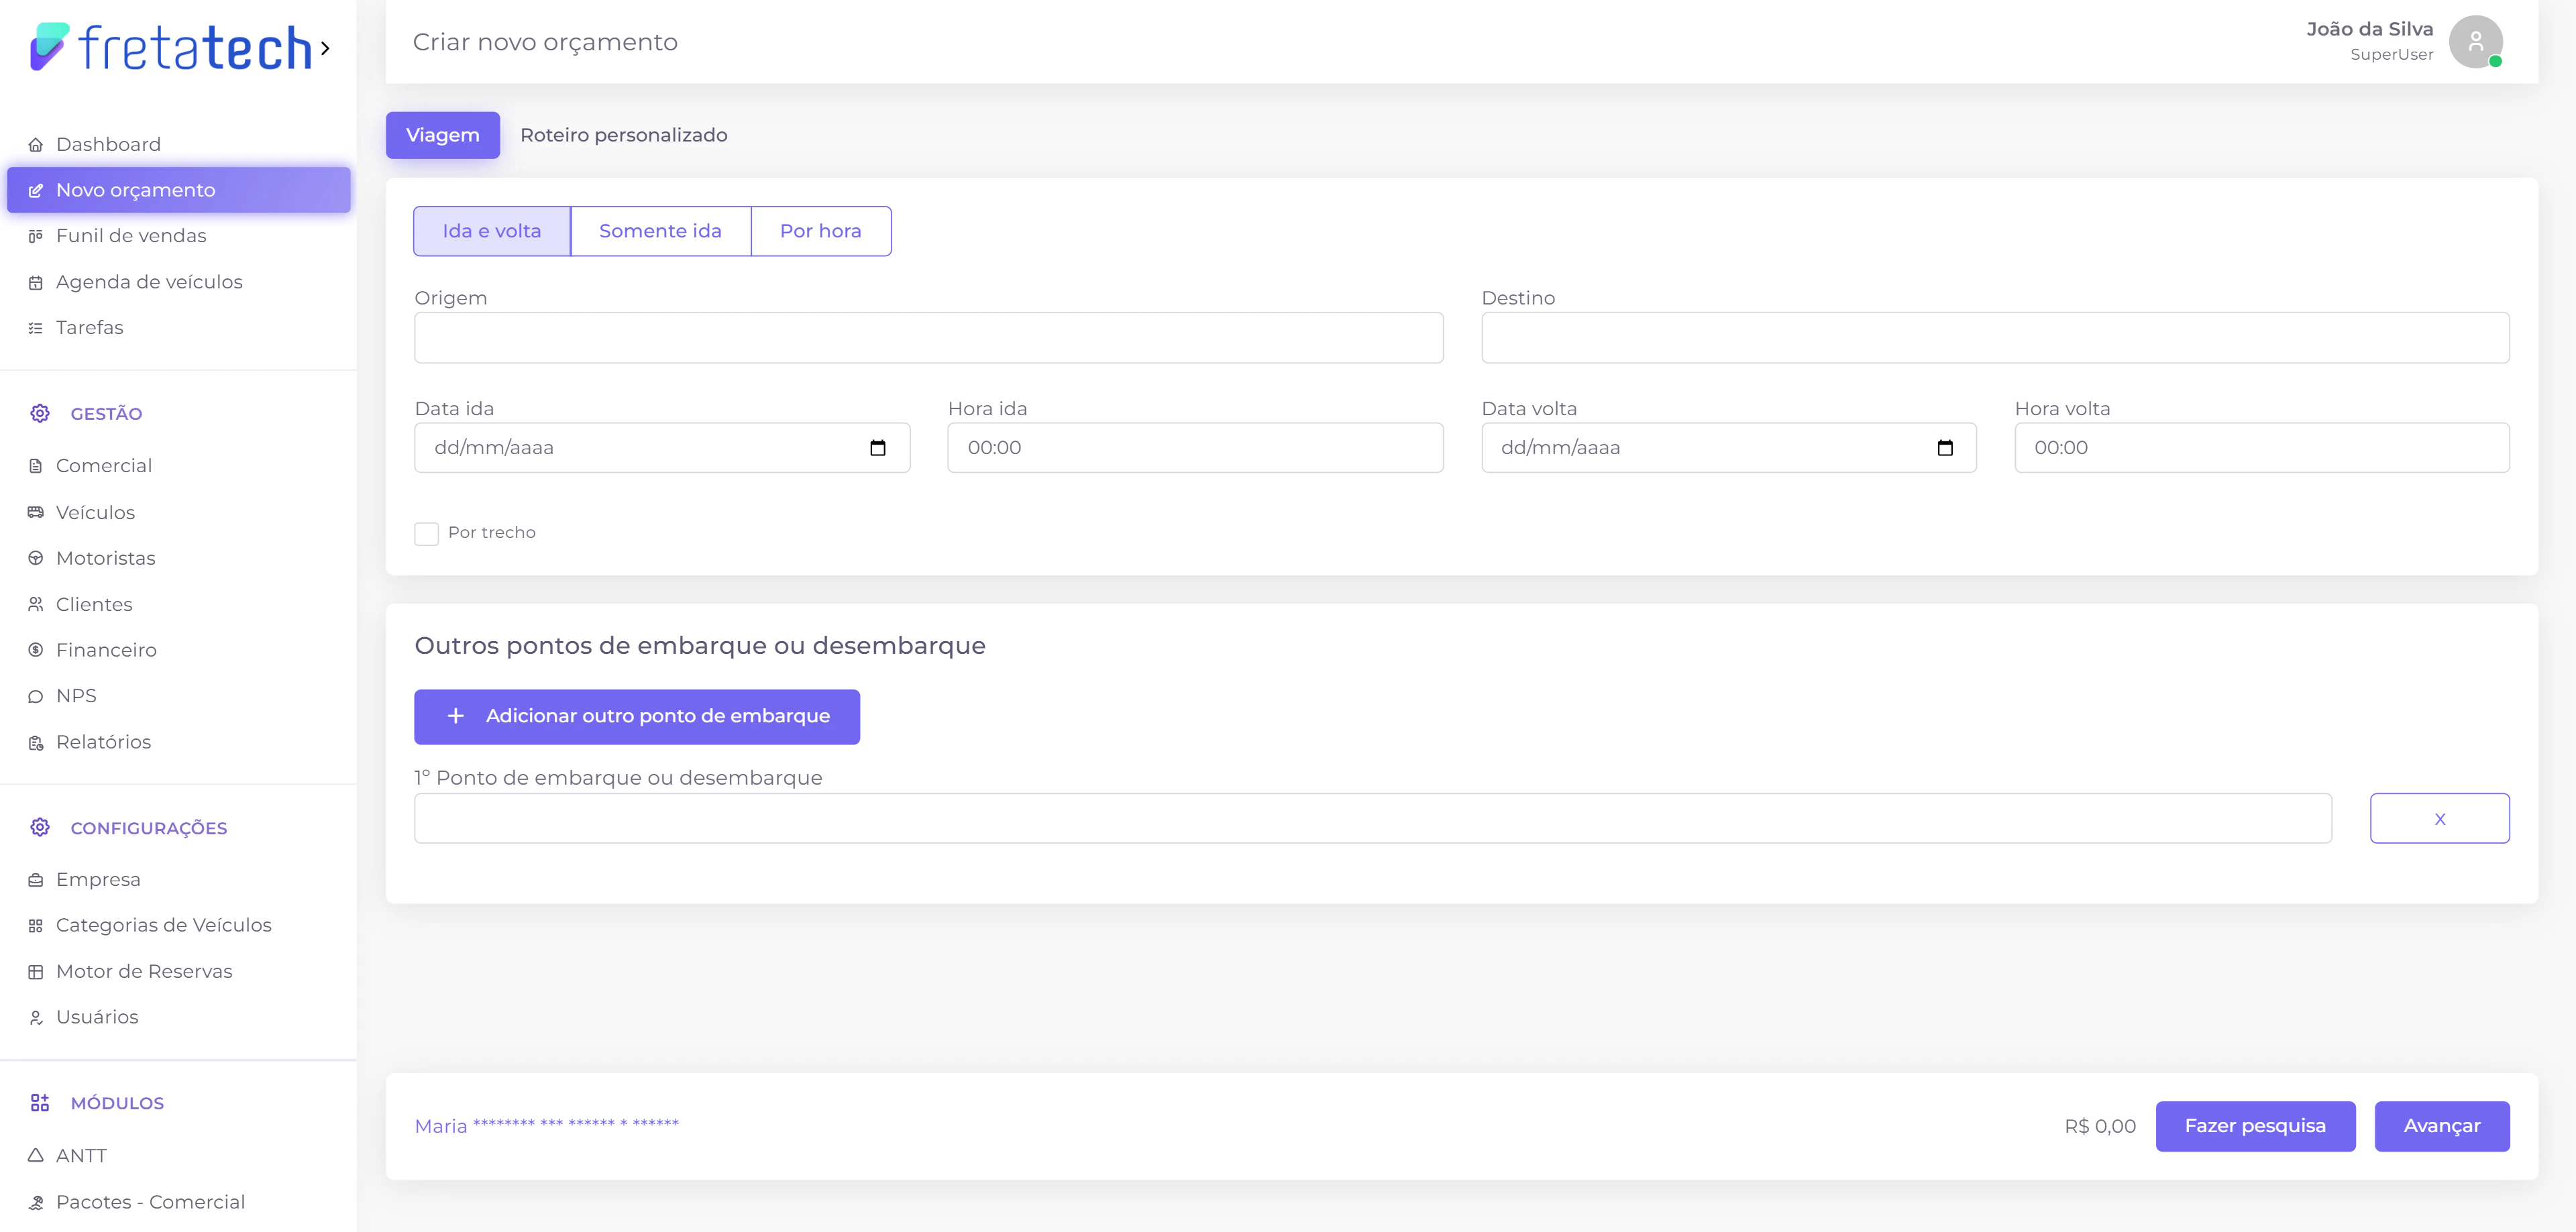The image size is (2576, 1232).
Task: Switch to Roteiro personalizado tab
Action: coord(623,135)
